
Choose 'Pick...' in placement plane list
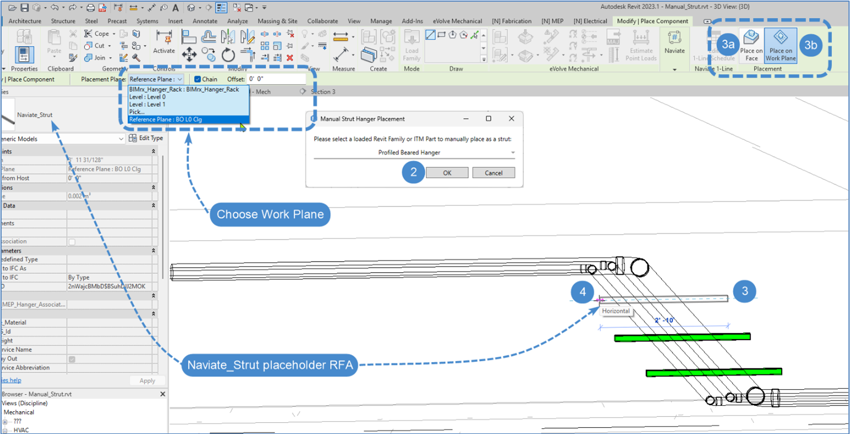[x=189, y=112]
